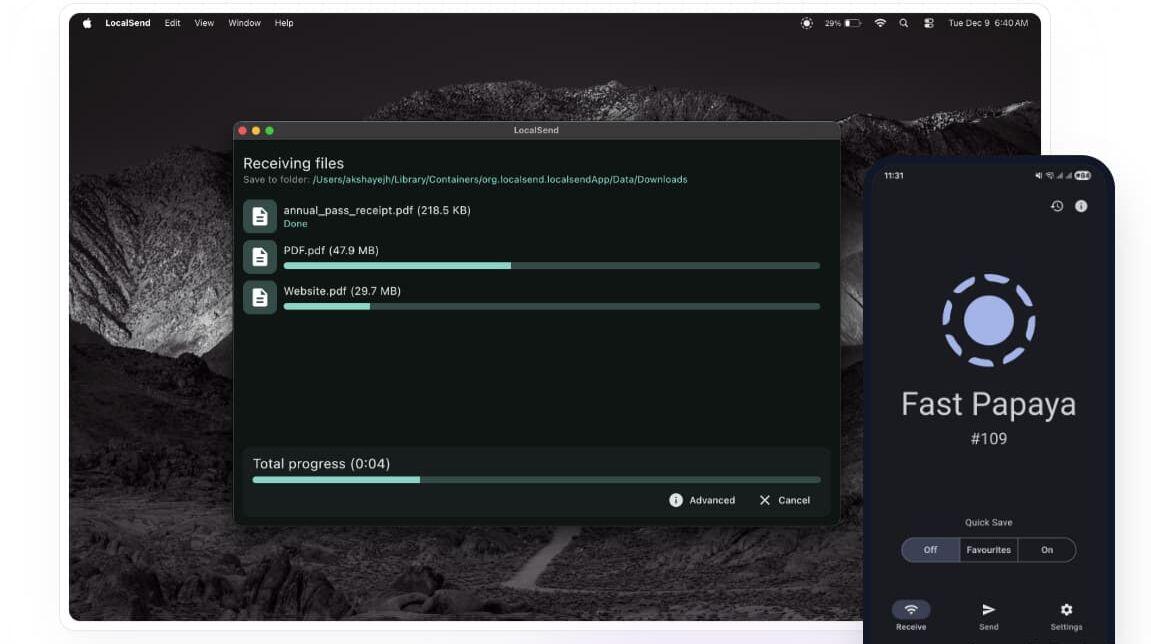Open the Window menu
1151x644 pixels.
[244, 23]
